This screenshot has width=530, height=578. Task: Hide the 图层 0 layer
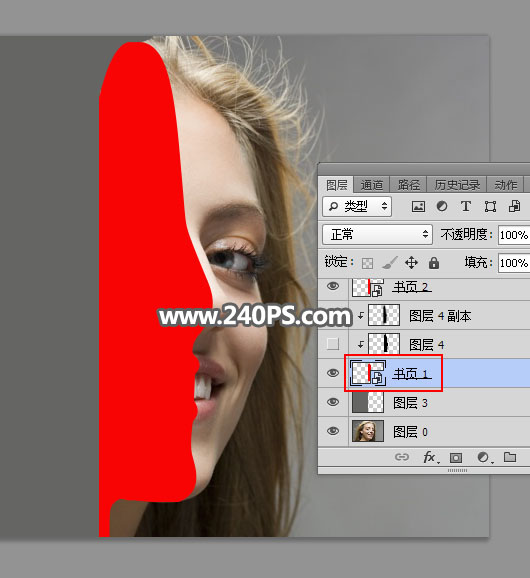(333, 431)
